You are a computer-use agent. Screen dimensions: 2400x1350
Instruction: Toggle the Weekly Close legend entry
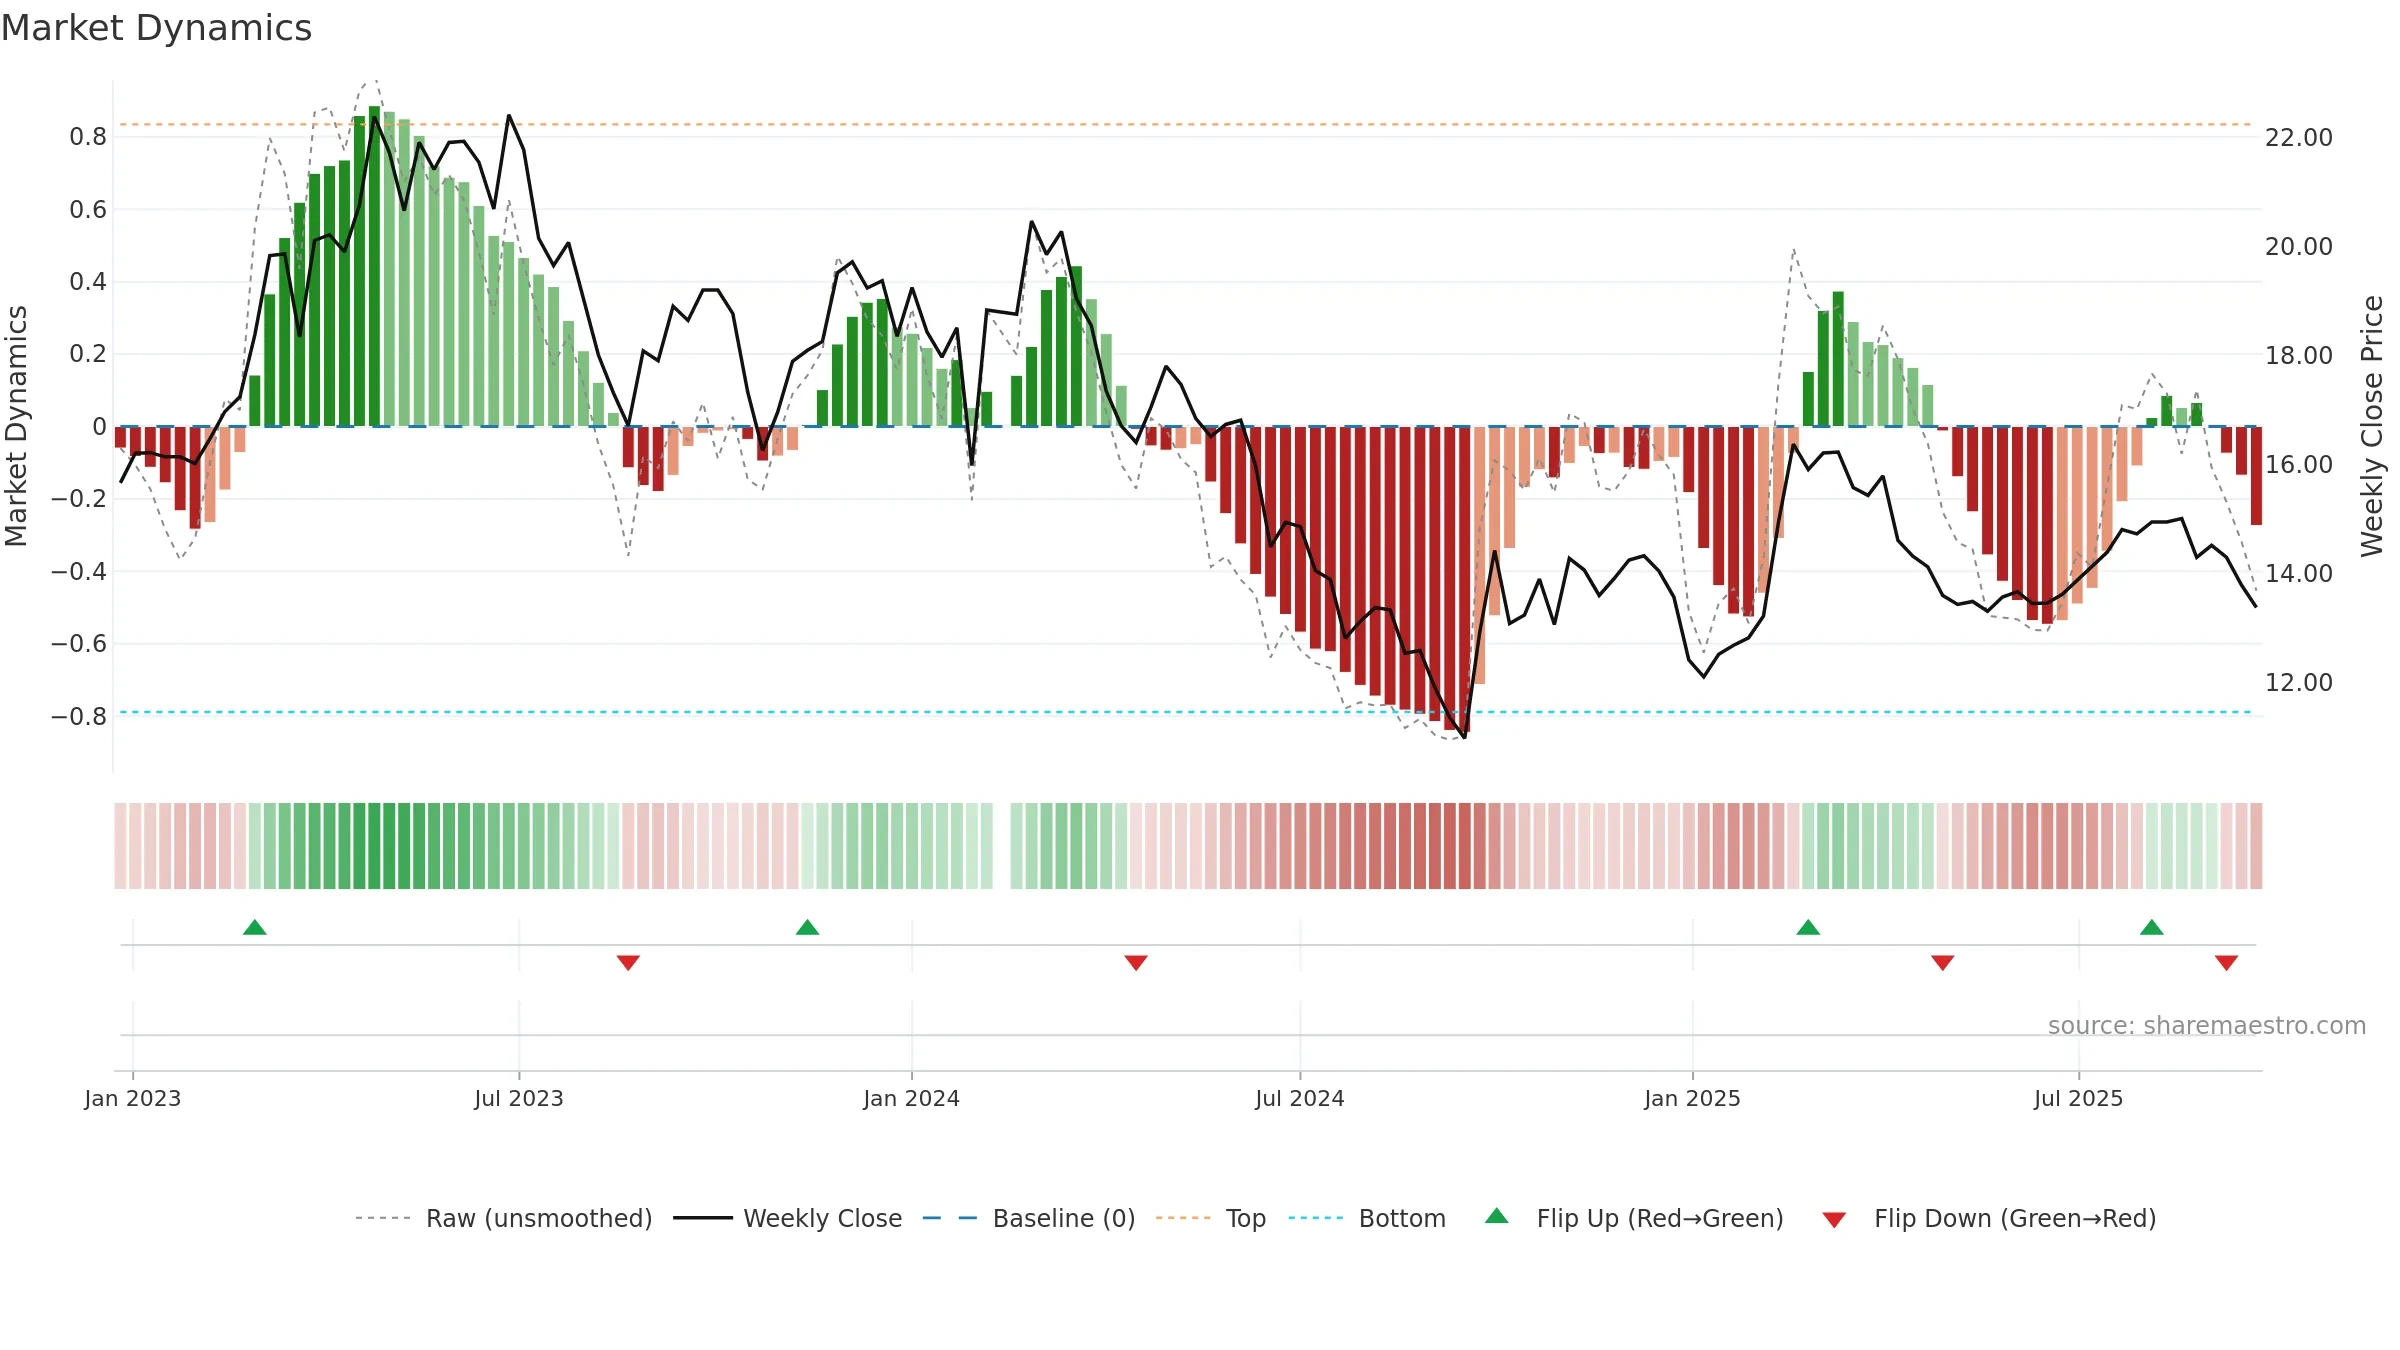[x=787, y=1218]
